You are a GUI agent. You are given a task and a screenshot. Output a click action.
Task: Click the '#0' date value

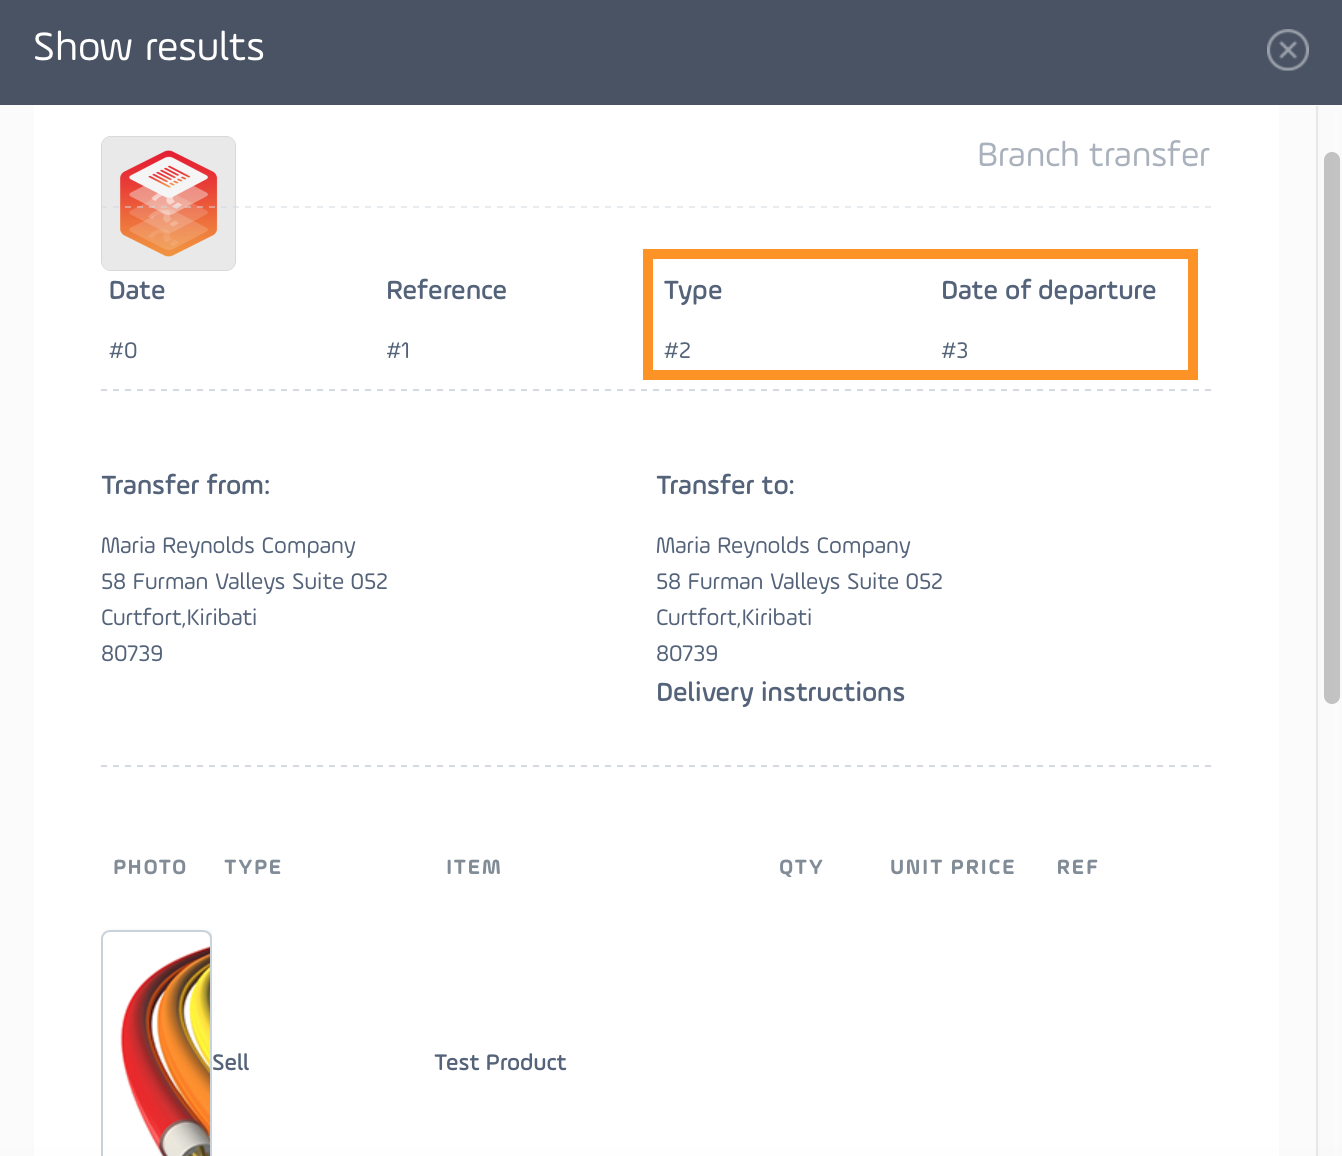(x=123, y=350)
